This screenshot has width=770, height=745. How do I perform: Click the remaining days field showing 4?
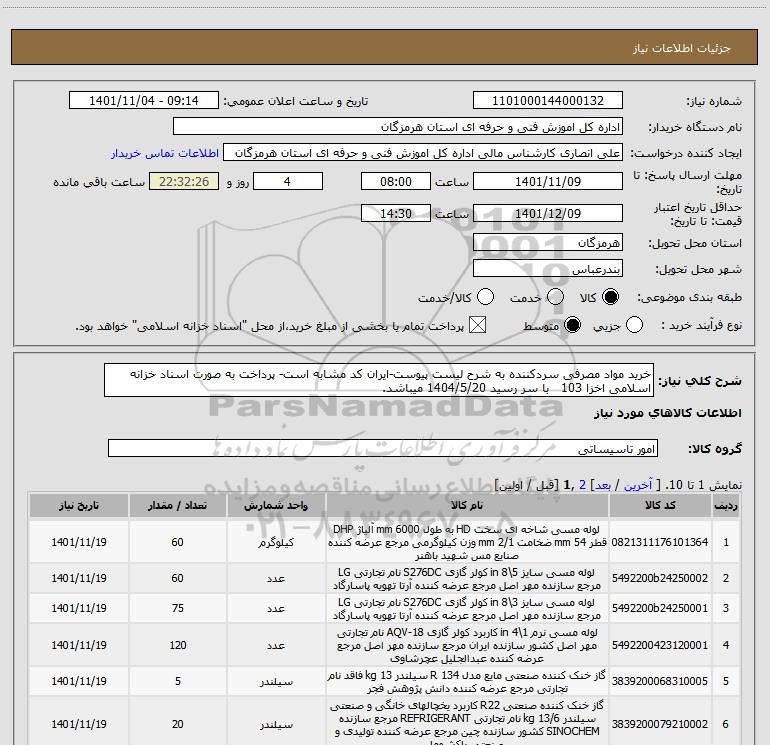tap(287, 181)
